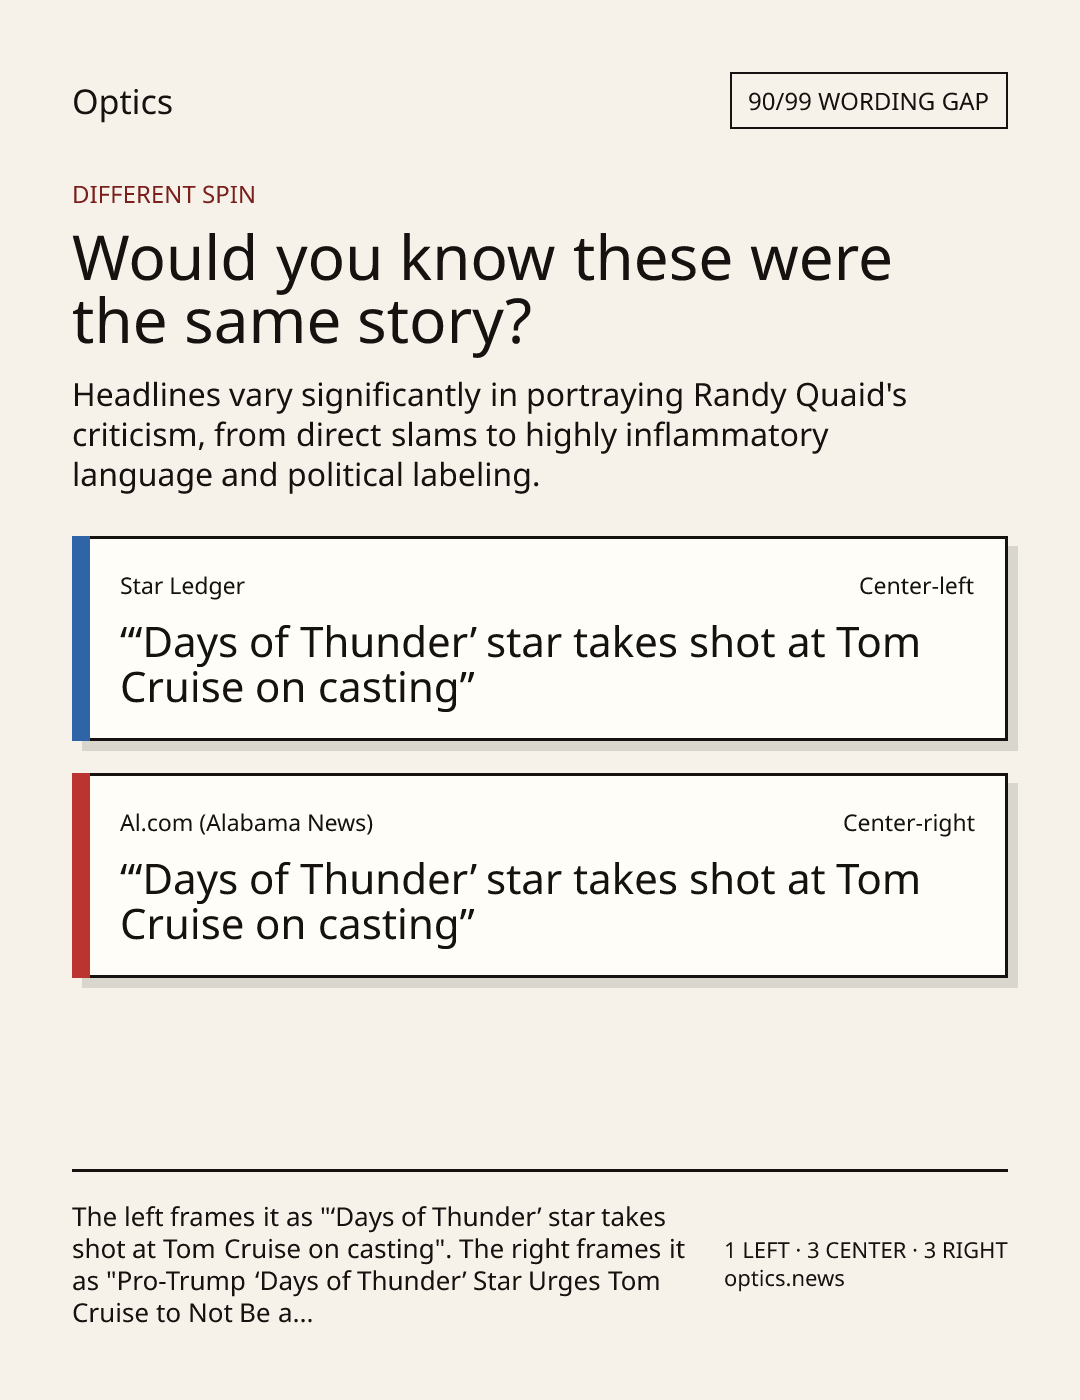Click the Randy Quaid summary paragraph
Screen dimensions: 1080x1400
489,435
